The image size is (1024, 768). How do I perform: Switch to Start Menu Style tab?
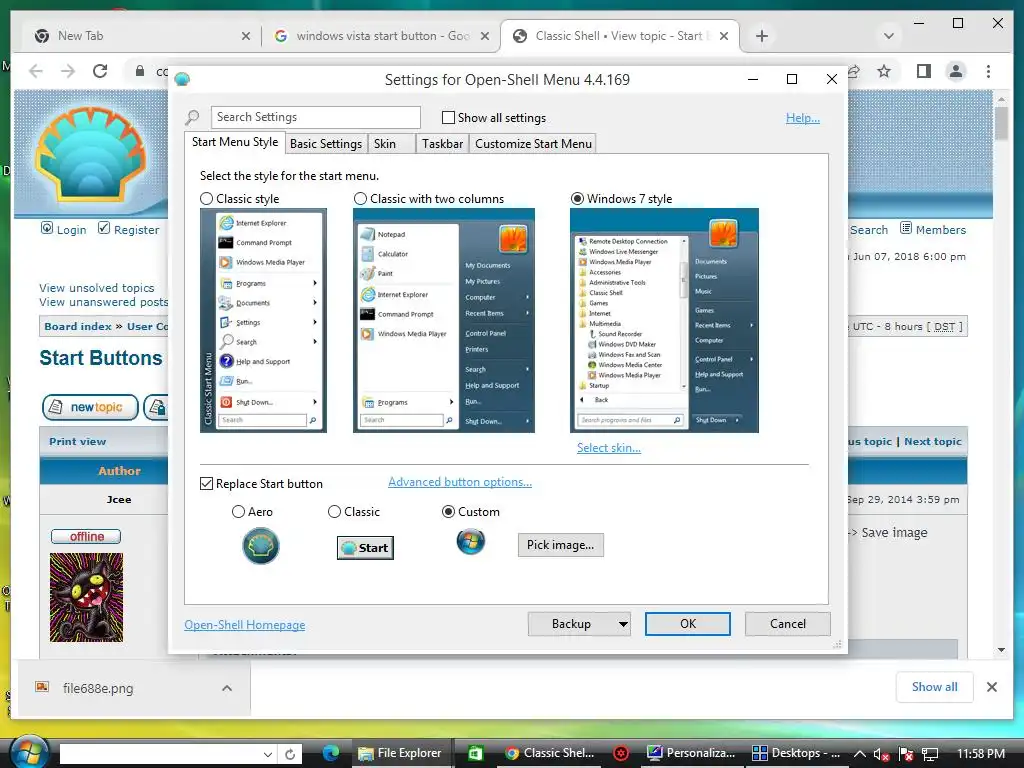[x=234, y=142]
